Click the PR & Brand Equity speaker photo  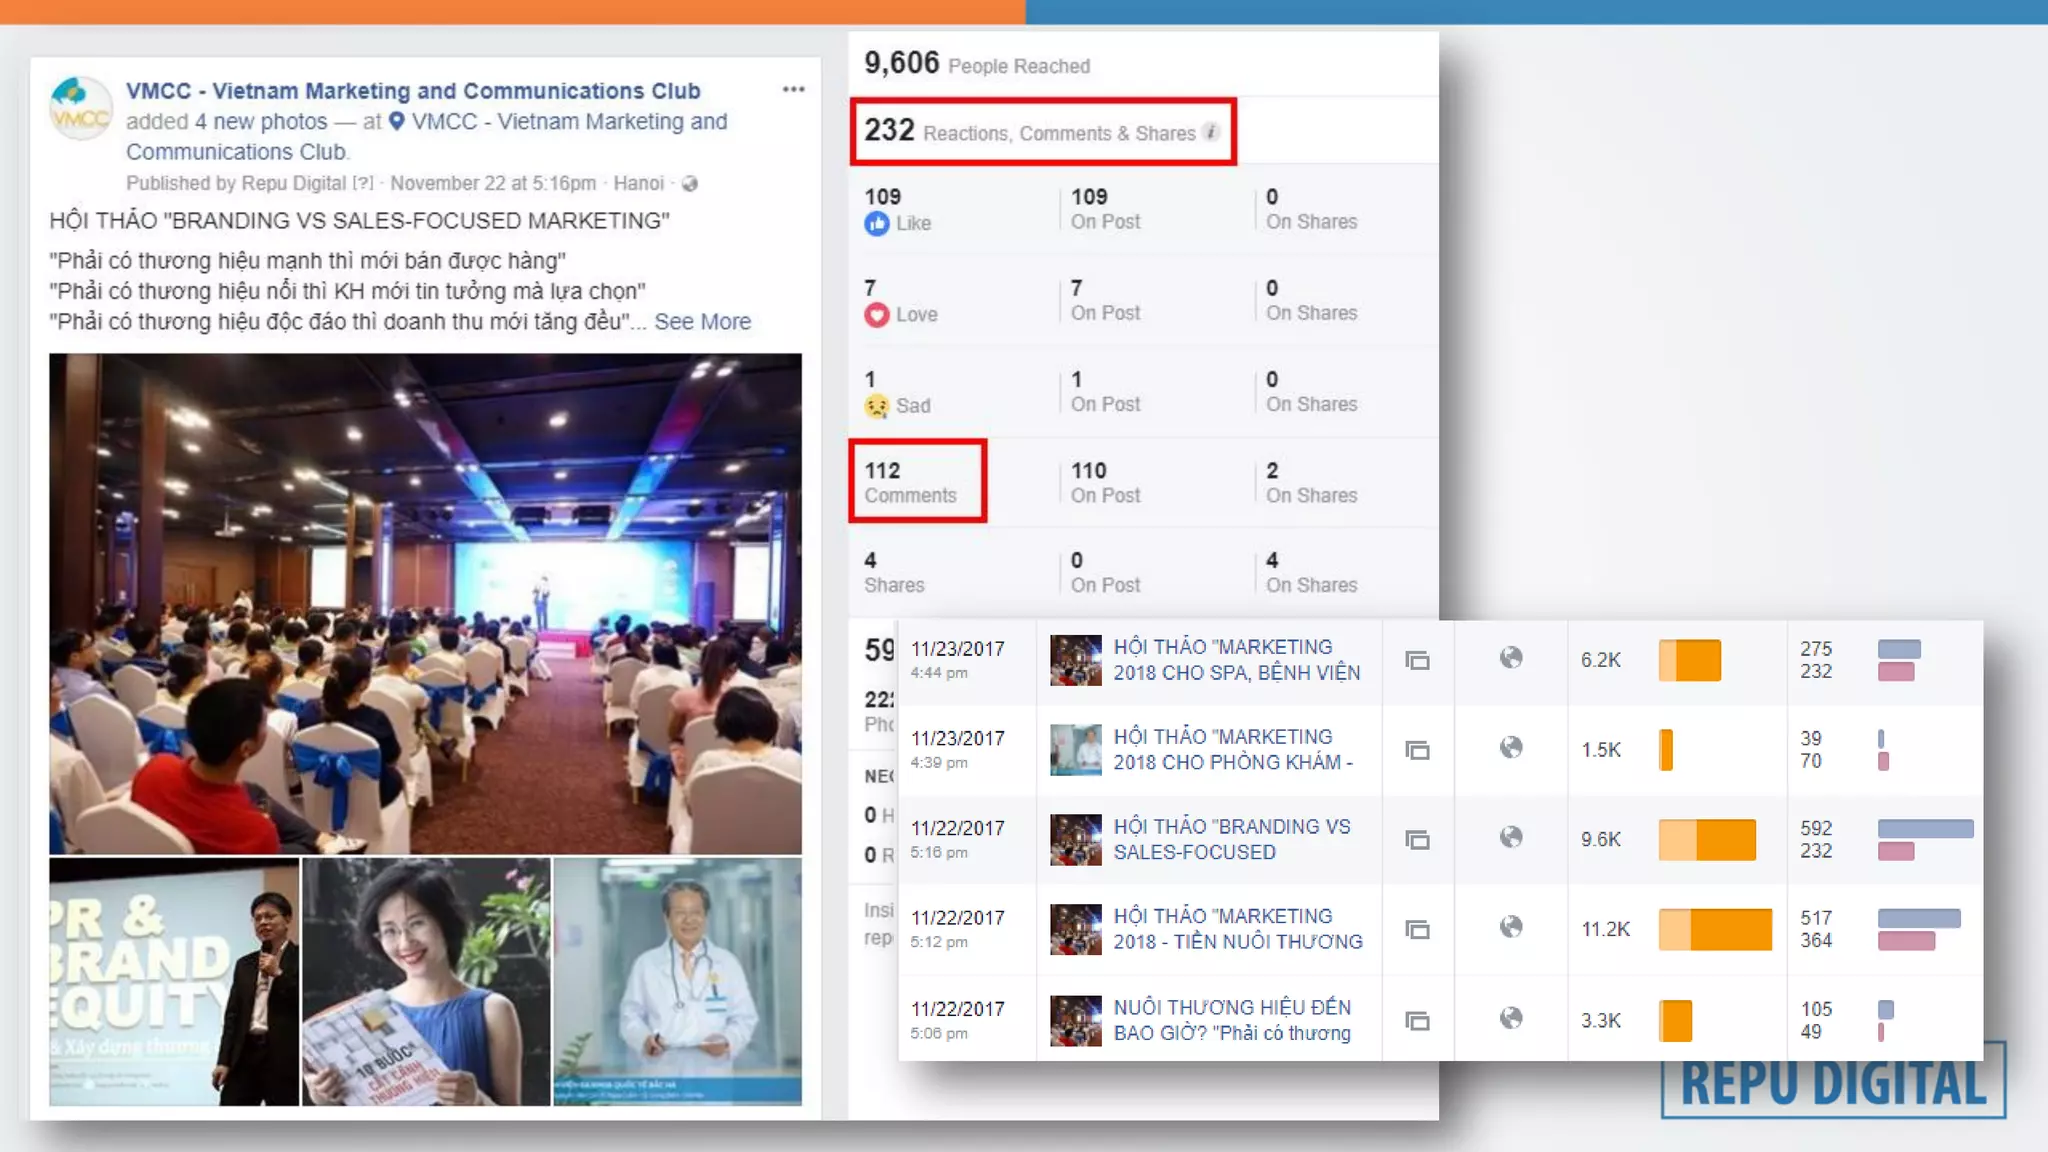(174, 981)
